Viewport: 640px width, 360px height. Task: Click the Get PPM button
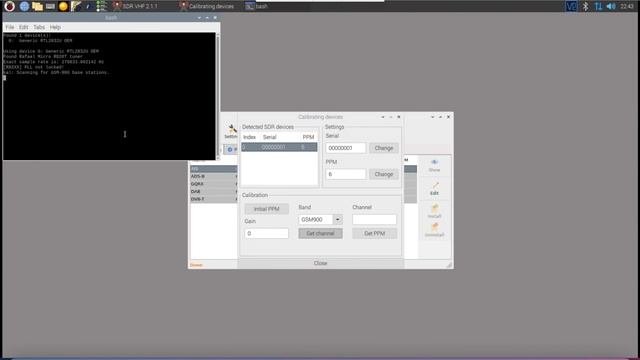374,233
